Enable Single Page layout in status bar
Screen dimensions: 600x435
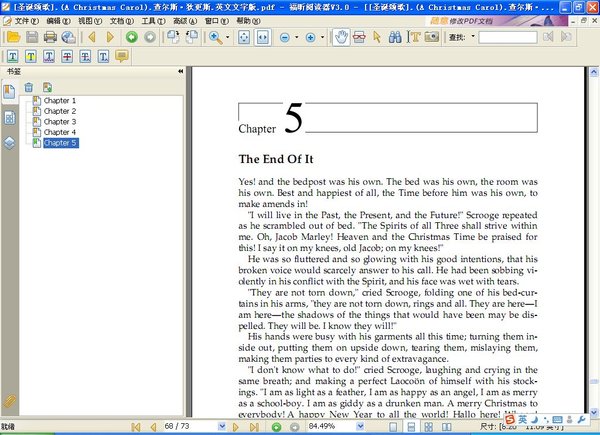(x=393, y=427)
